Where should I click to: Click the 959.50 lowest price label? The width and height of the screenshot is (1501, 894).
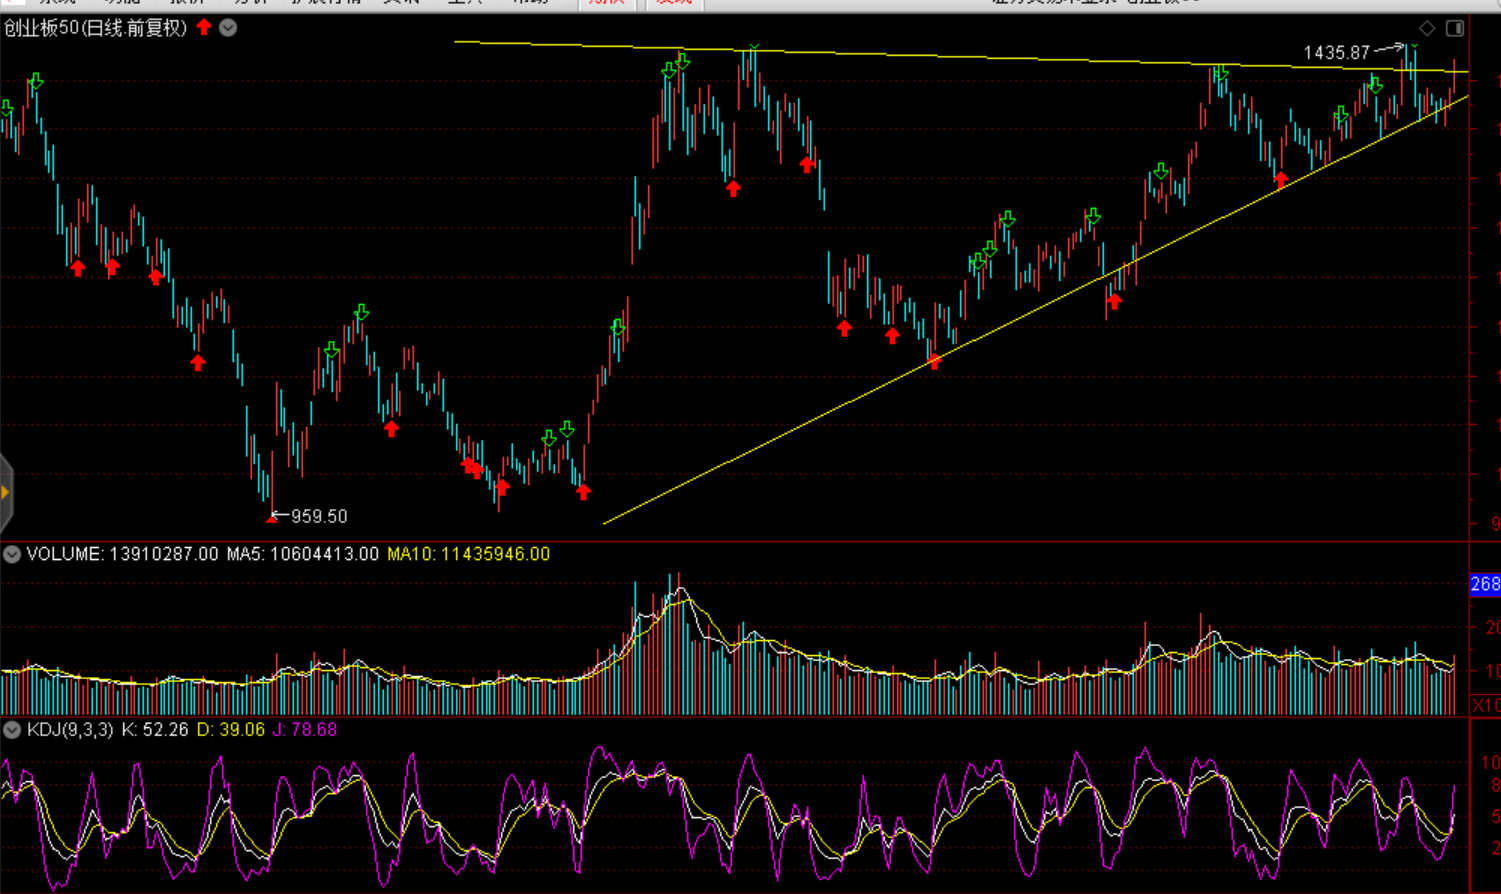pyautogui.click(x=319, y=517)
